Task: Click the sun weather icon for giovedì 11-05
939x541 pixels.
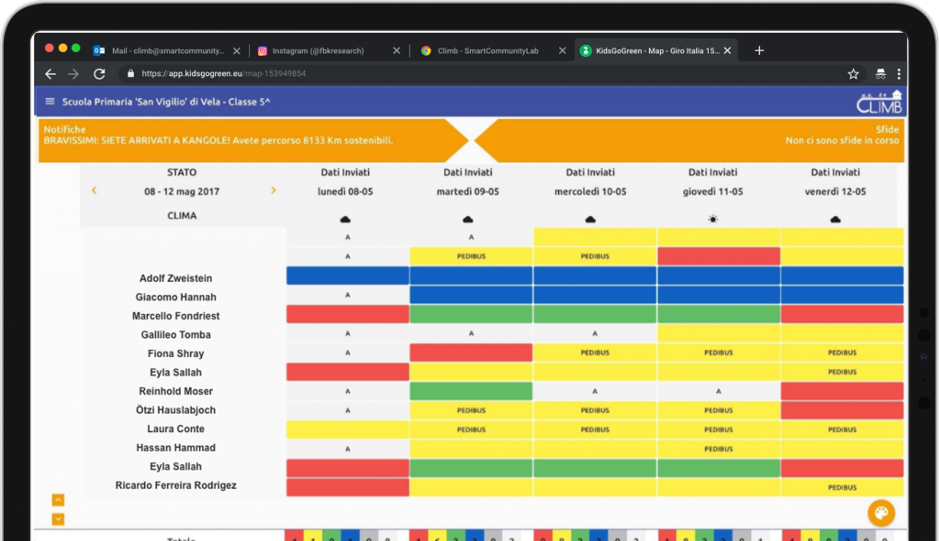Action: (713, 219)
